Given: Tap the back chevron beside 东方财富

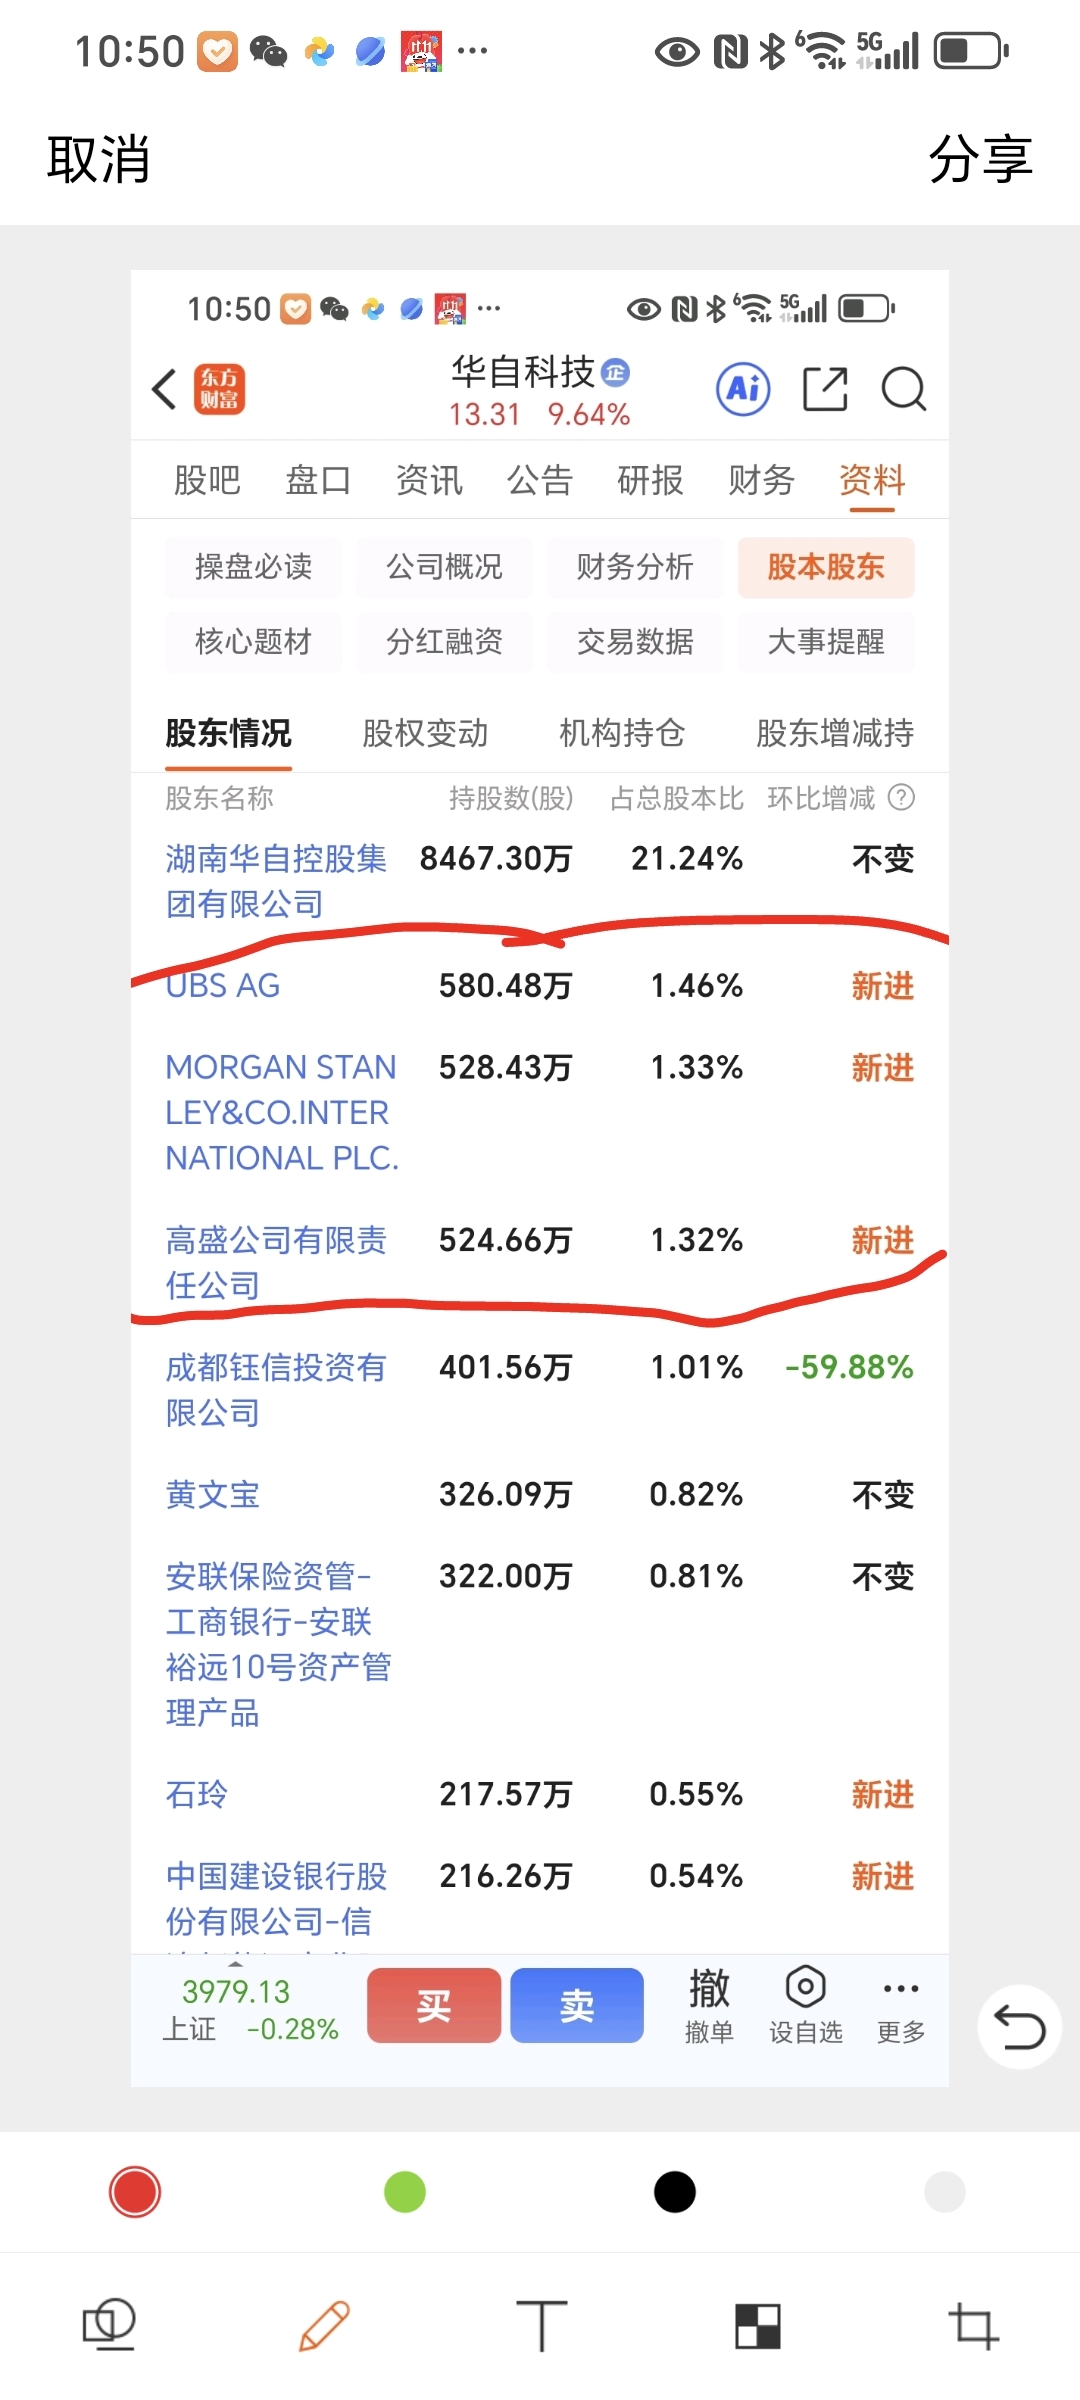Looking at the screenshot, I should [165, 389].
